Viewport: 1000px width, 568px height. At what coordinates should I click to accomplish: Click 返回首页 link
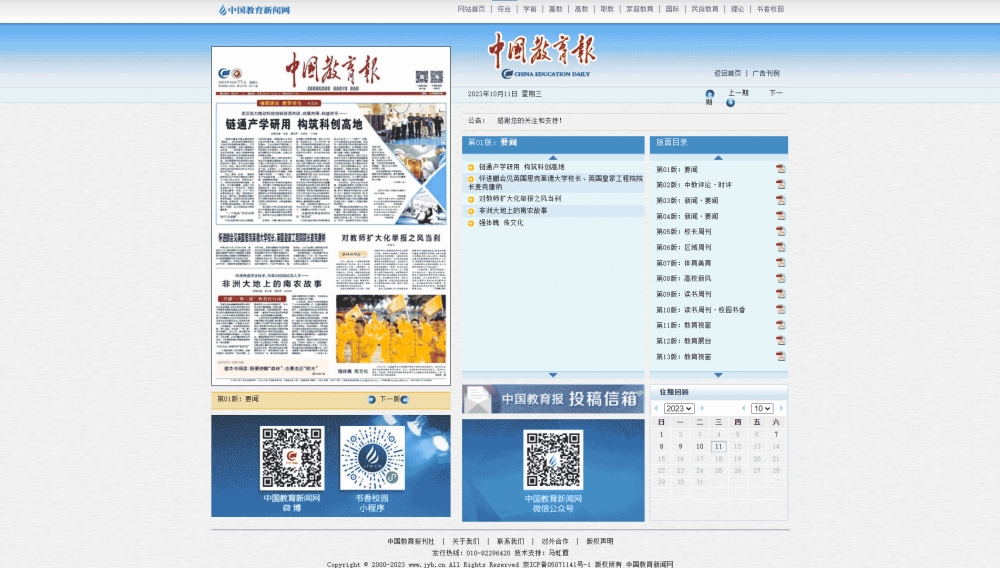(x=727, y=73)
